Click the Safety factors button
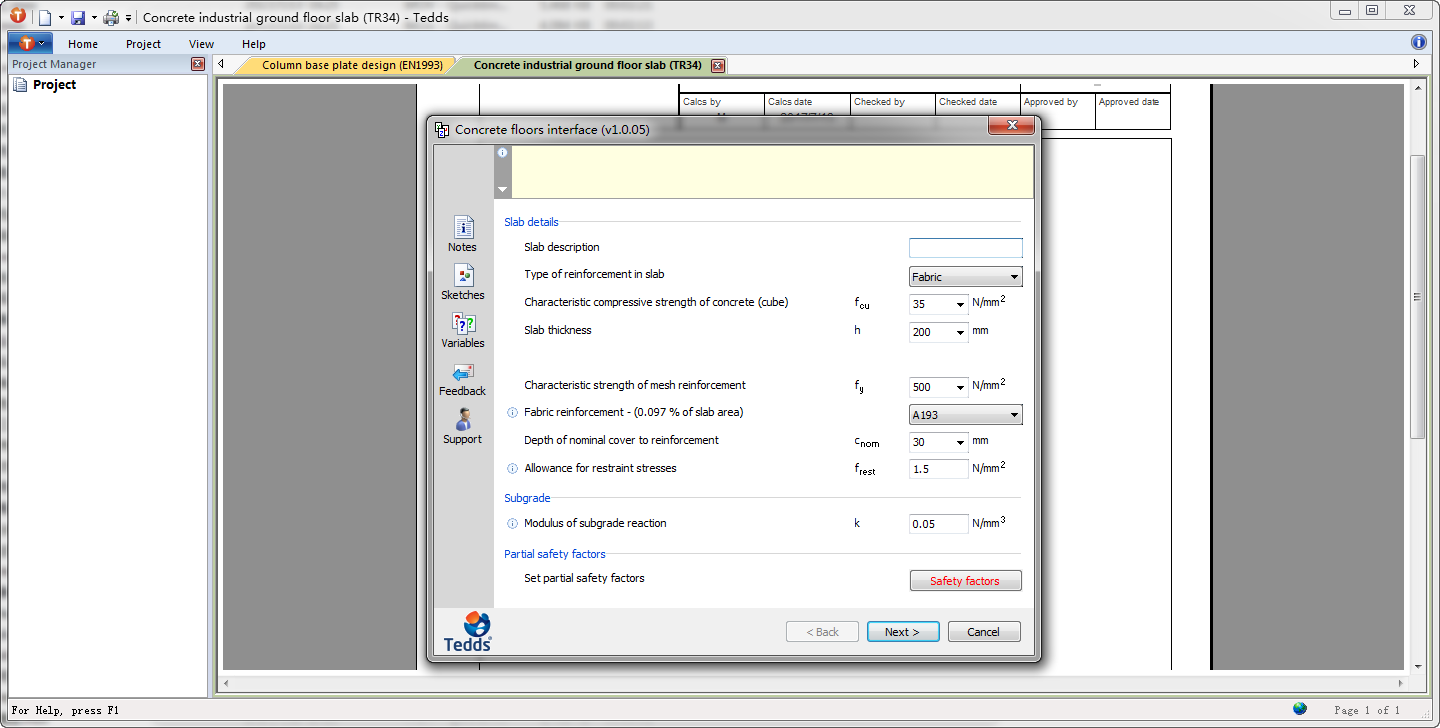The width and height of the screenshot is (1440, 728). [966, 581]
